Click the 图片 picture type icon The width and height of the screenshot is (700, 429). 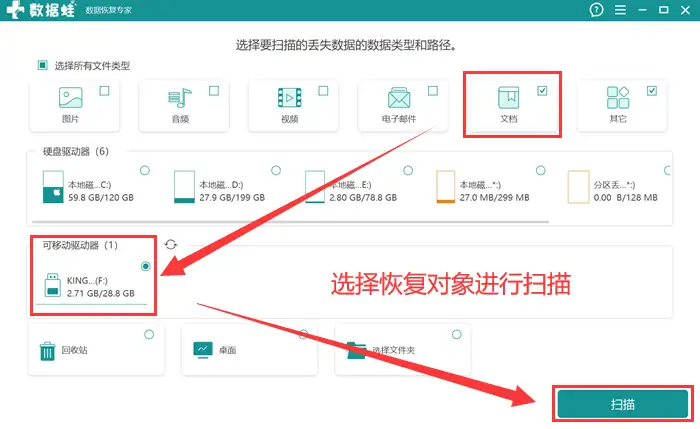pos(71,97)
